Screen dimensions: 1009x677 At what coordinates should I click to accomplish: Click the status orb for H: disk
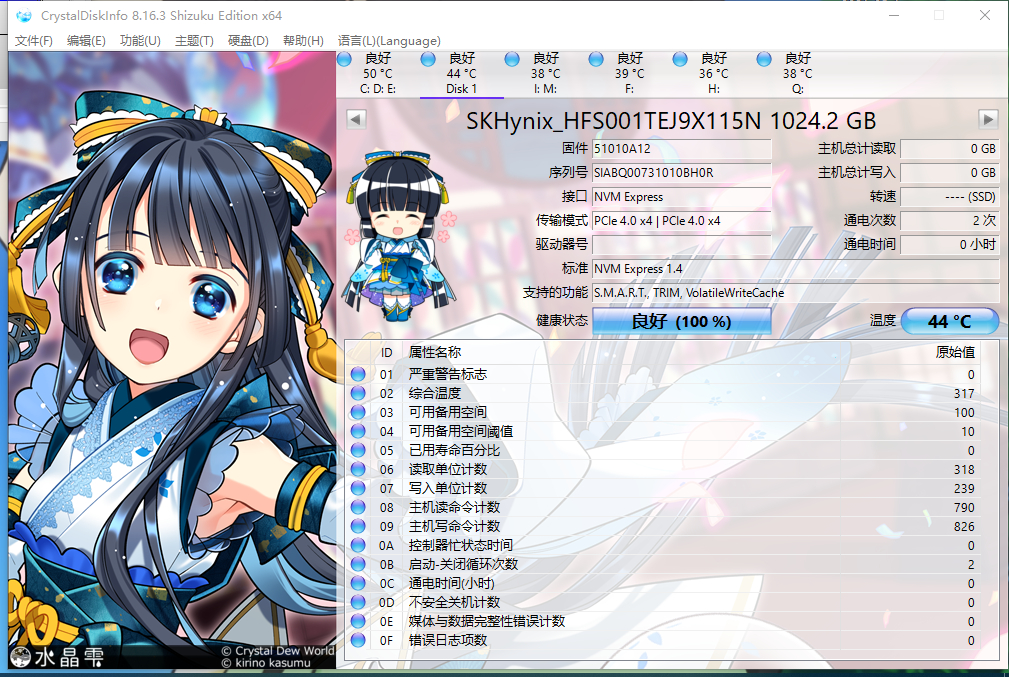click(x=680, y=59)
